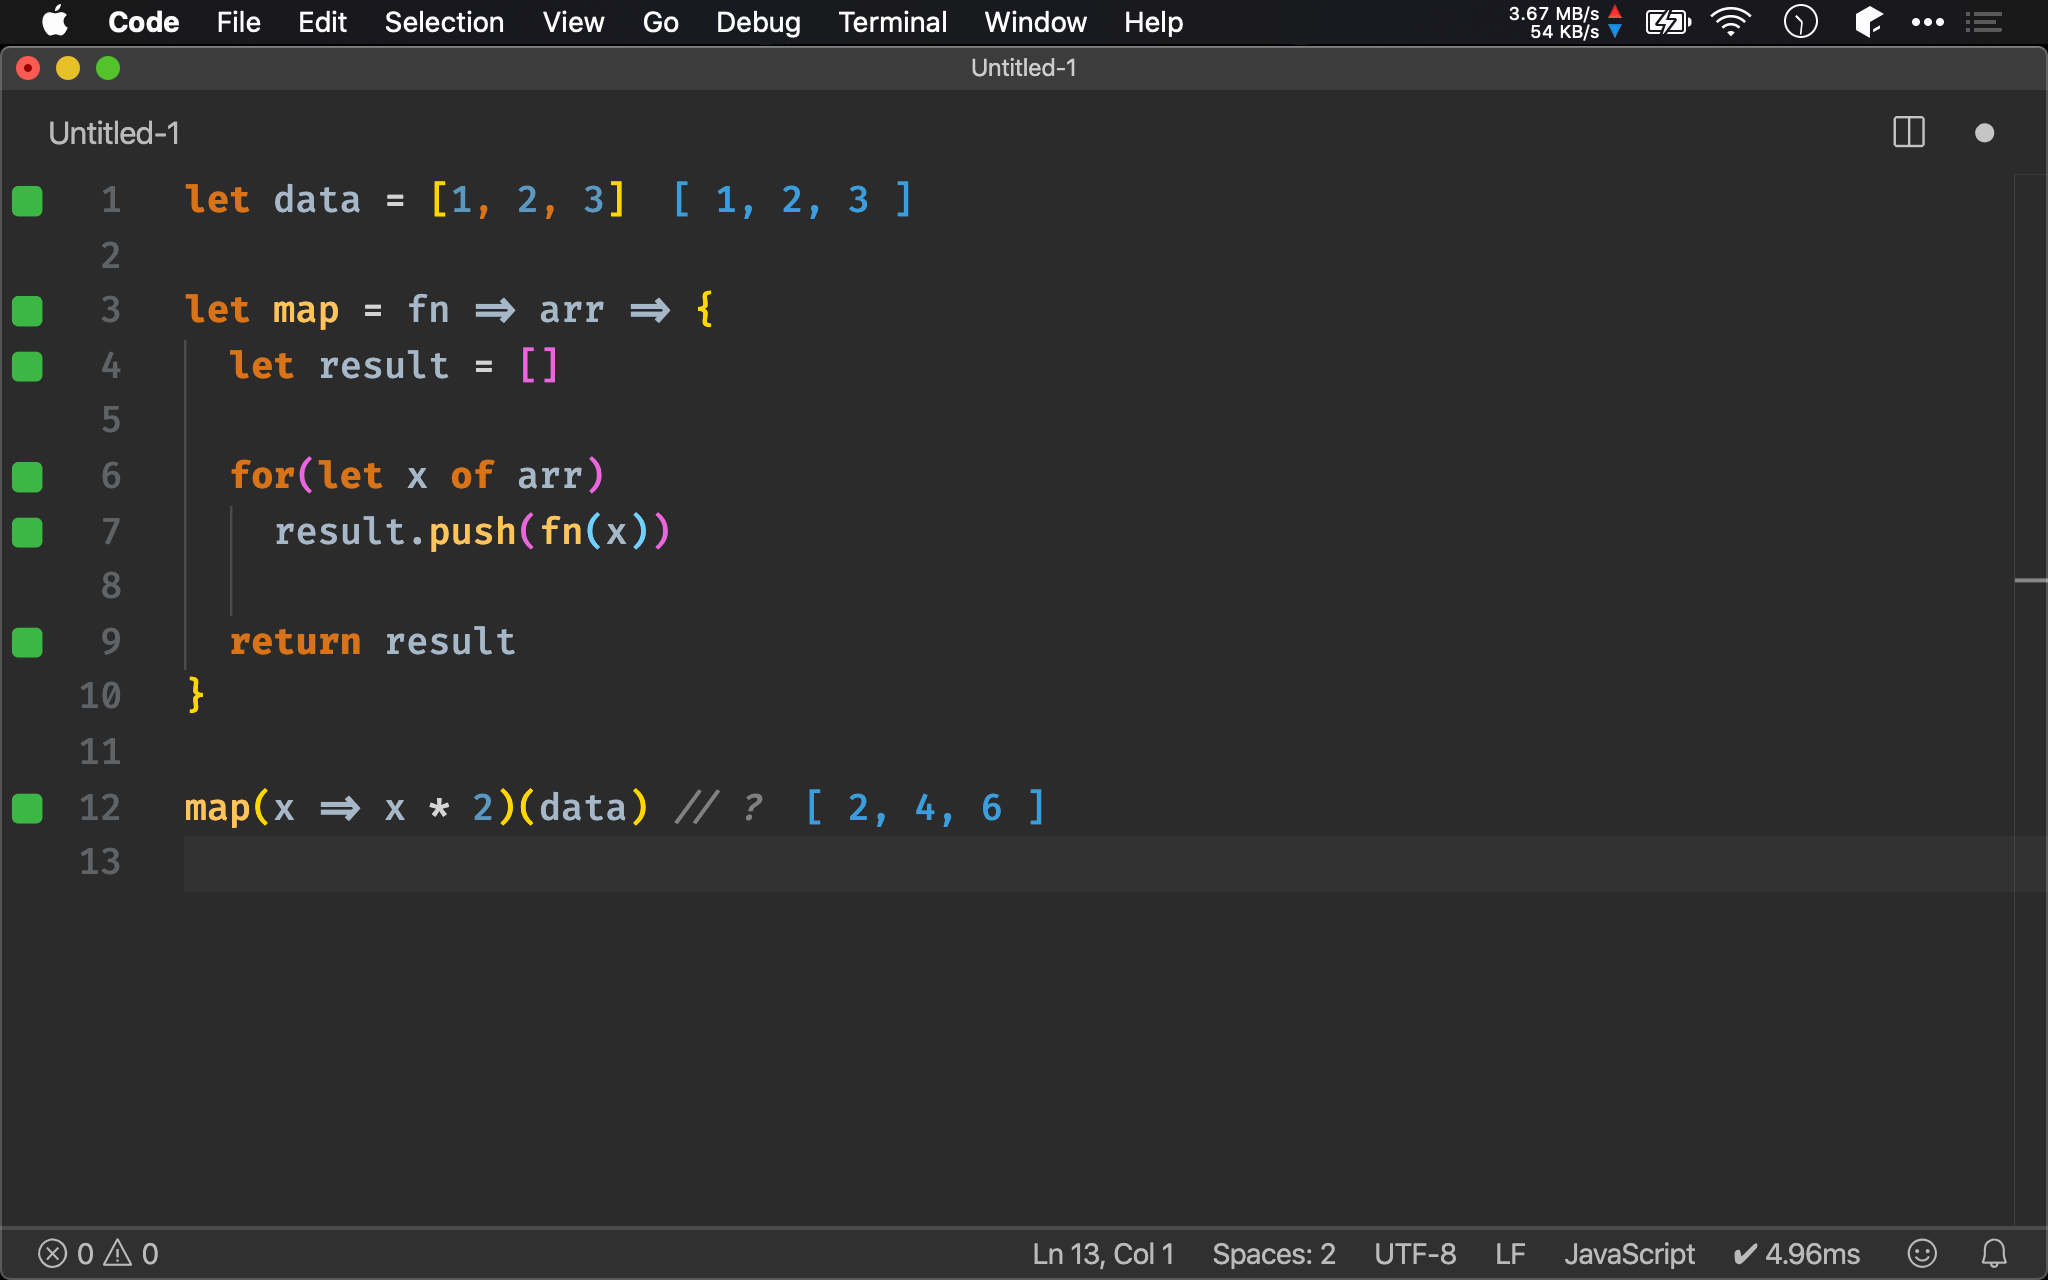Click line number 10 in the gutter
Viewport: 2048px width, 1280px height.
tap(100, 695)
